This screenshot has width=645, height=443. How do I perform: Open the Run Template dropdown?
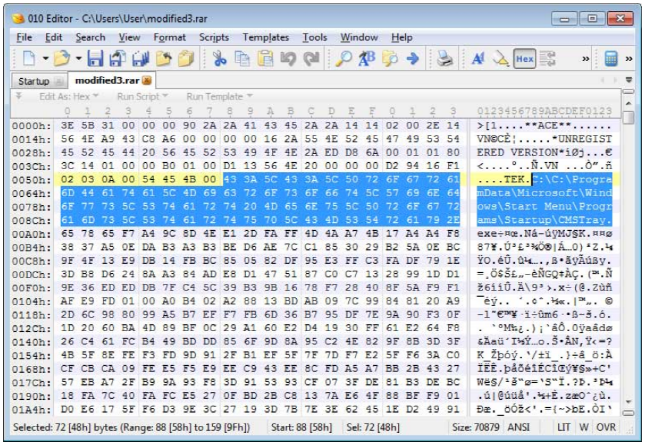(219, 97)
